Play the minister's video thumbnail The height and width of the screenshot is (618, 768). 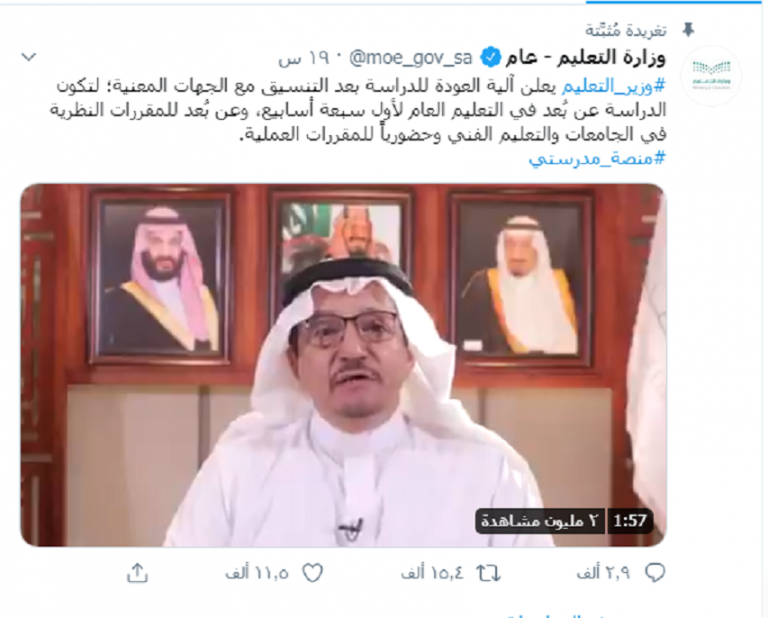click(x=343, y=365)
